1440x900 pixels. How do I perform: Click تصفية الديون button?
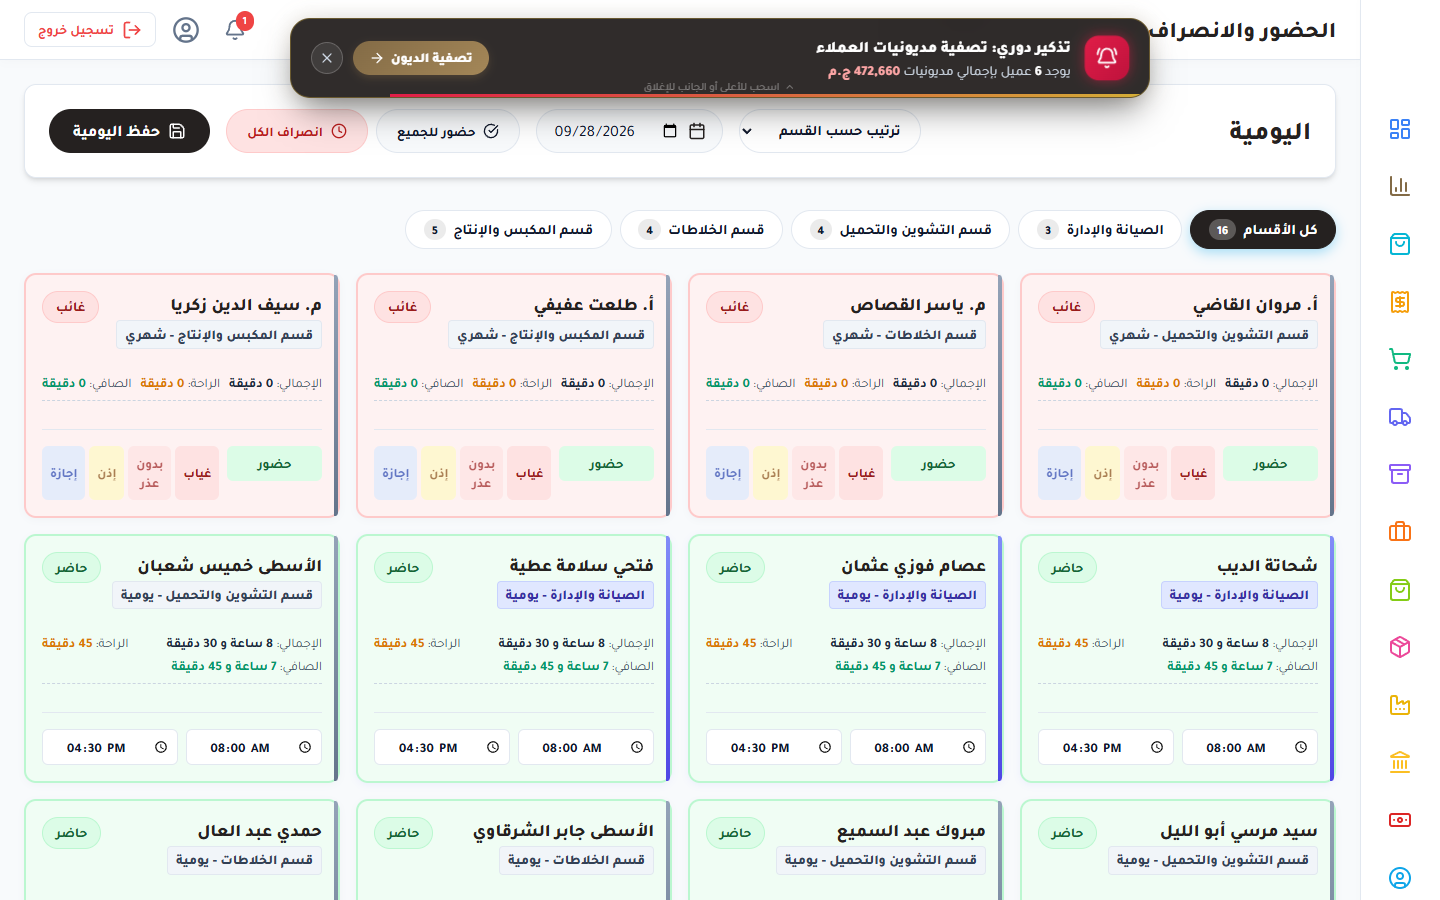pyautogui.click(x=421, y=58)
